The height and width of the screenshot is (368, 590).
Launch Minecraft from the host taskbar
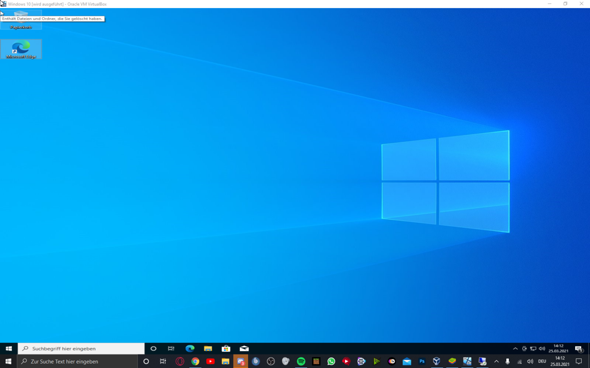[x=316, y=361]
